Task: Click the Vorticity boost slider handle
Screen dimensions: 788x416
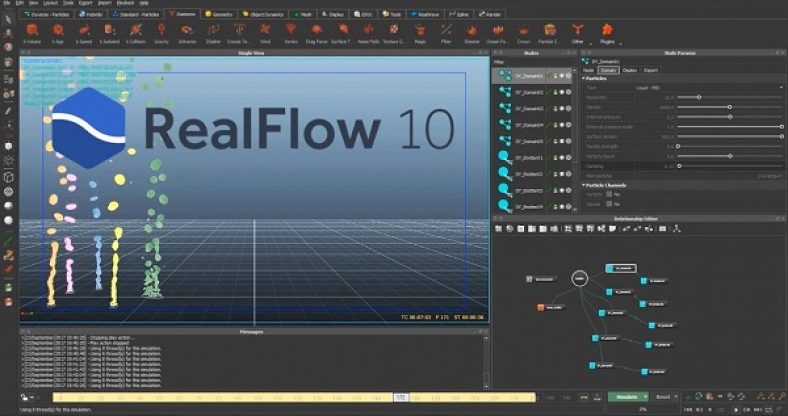Action: click(730, 156)
